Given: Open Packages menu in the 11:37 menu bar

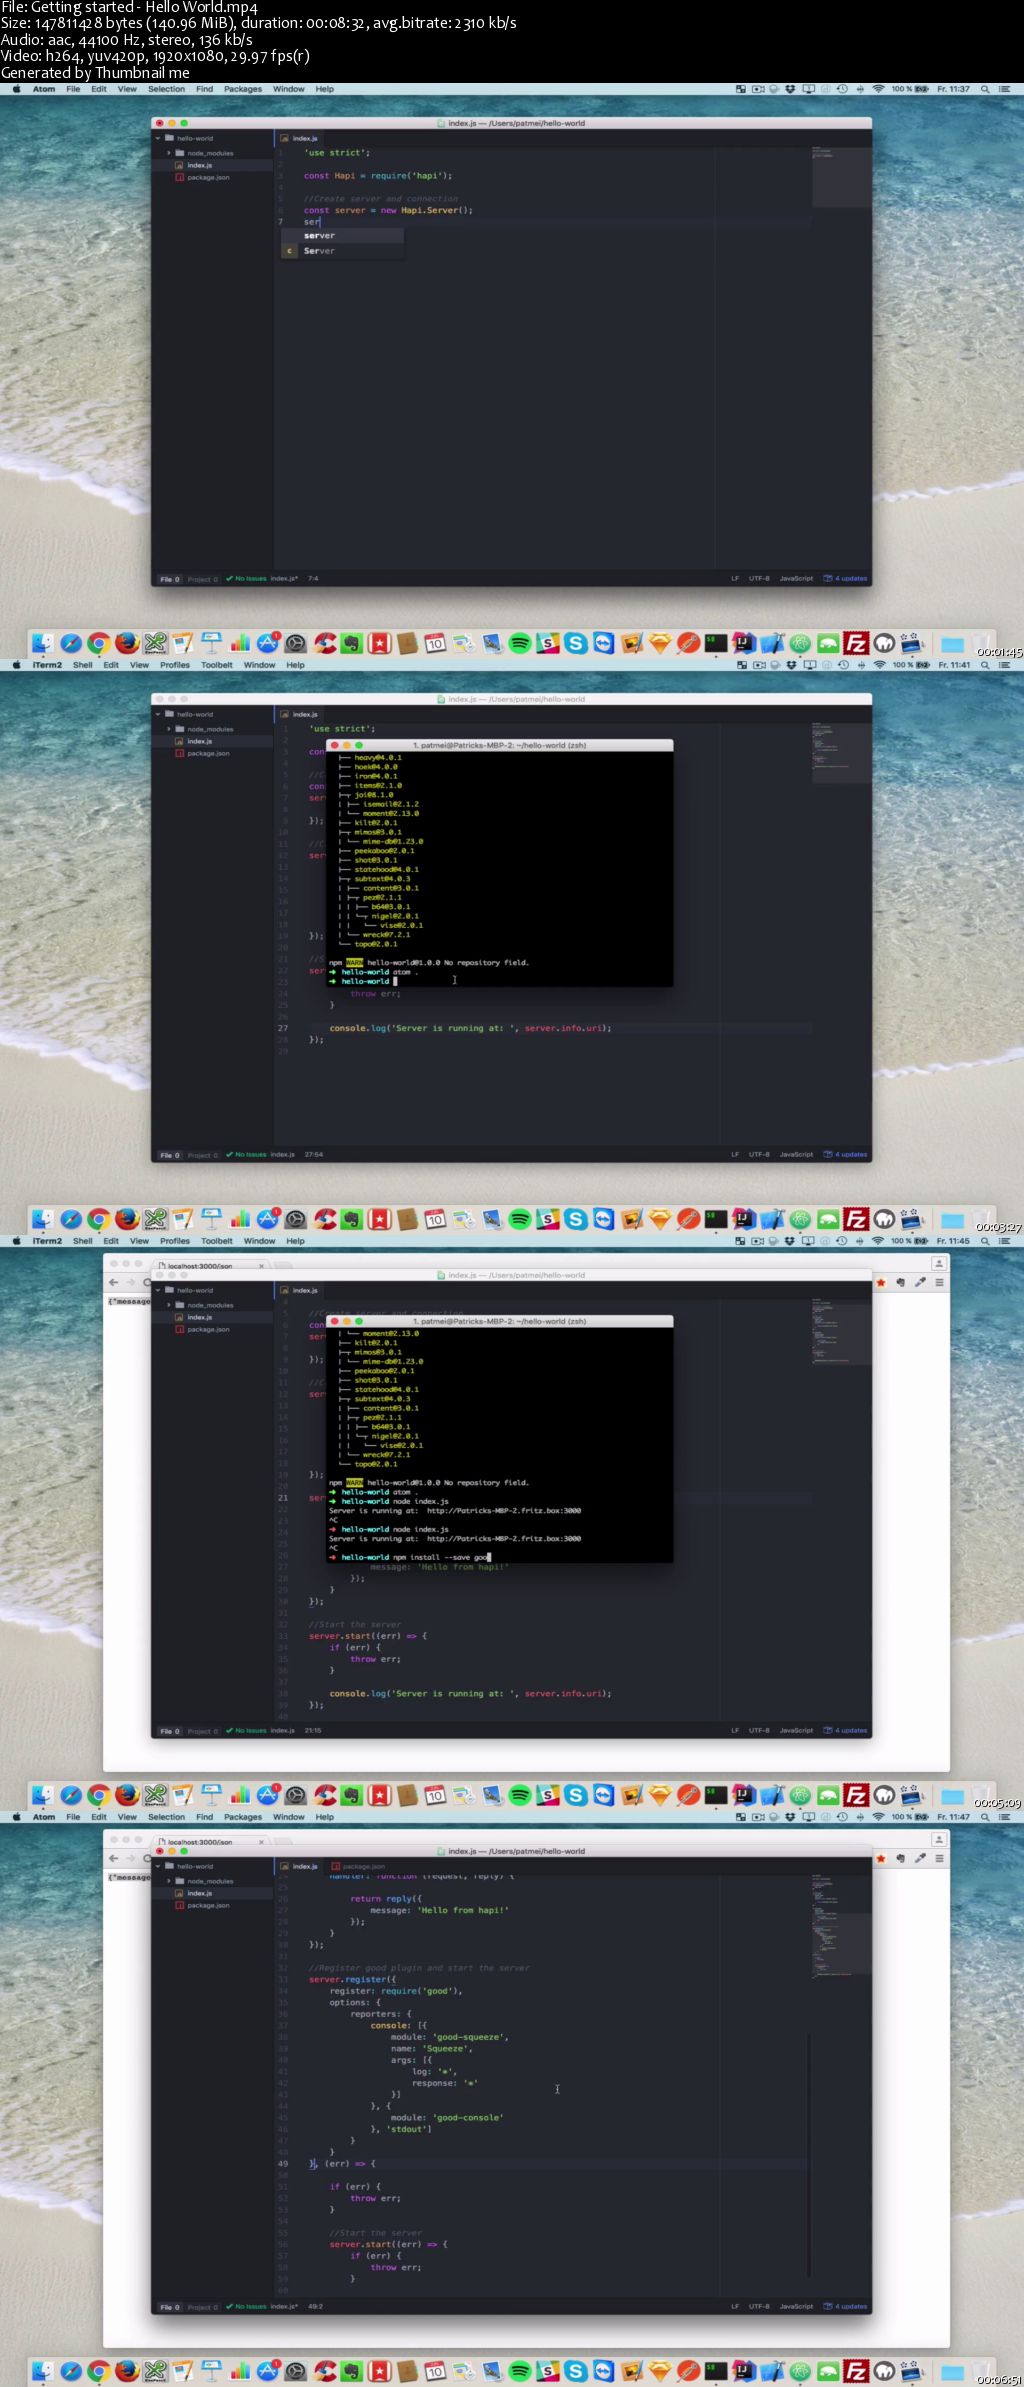Looking at the screenshot, I should click(243, 89).
